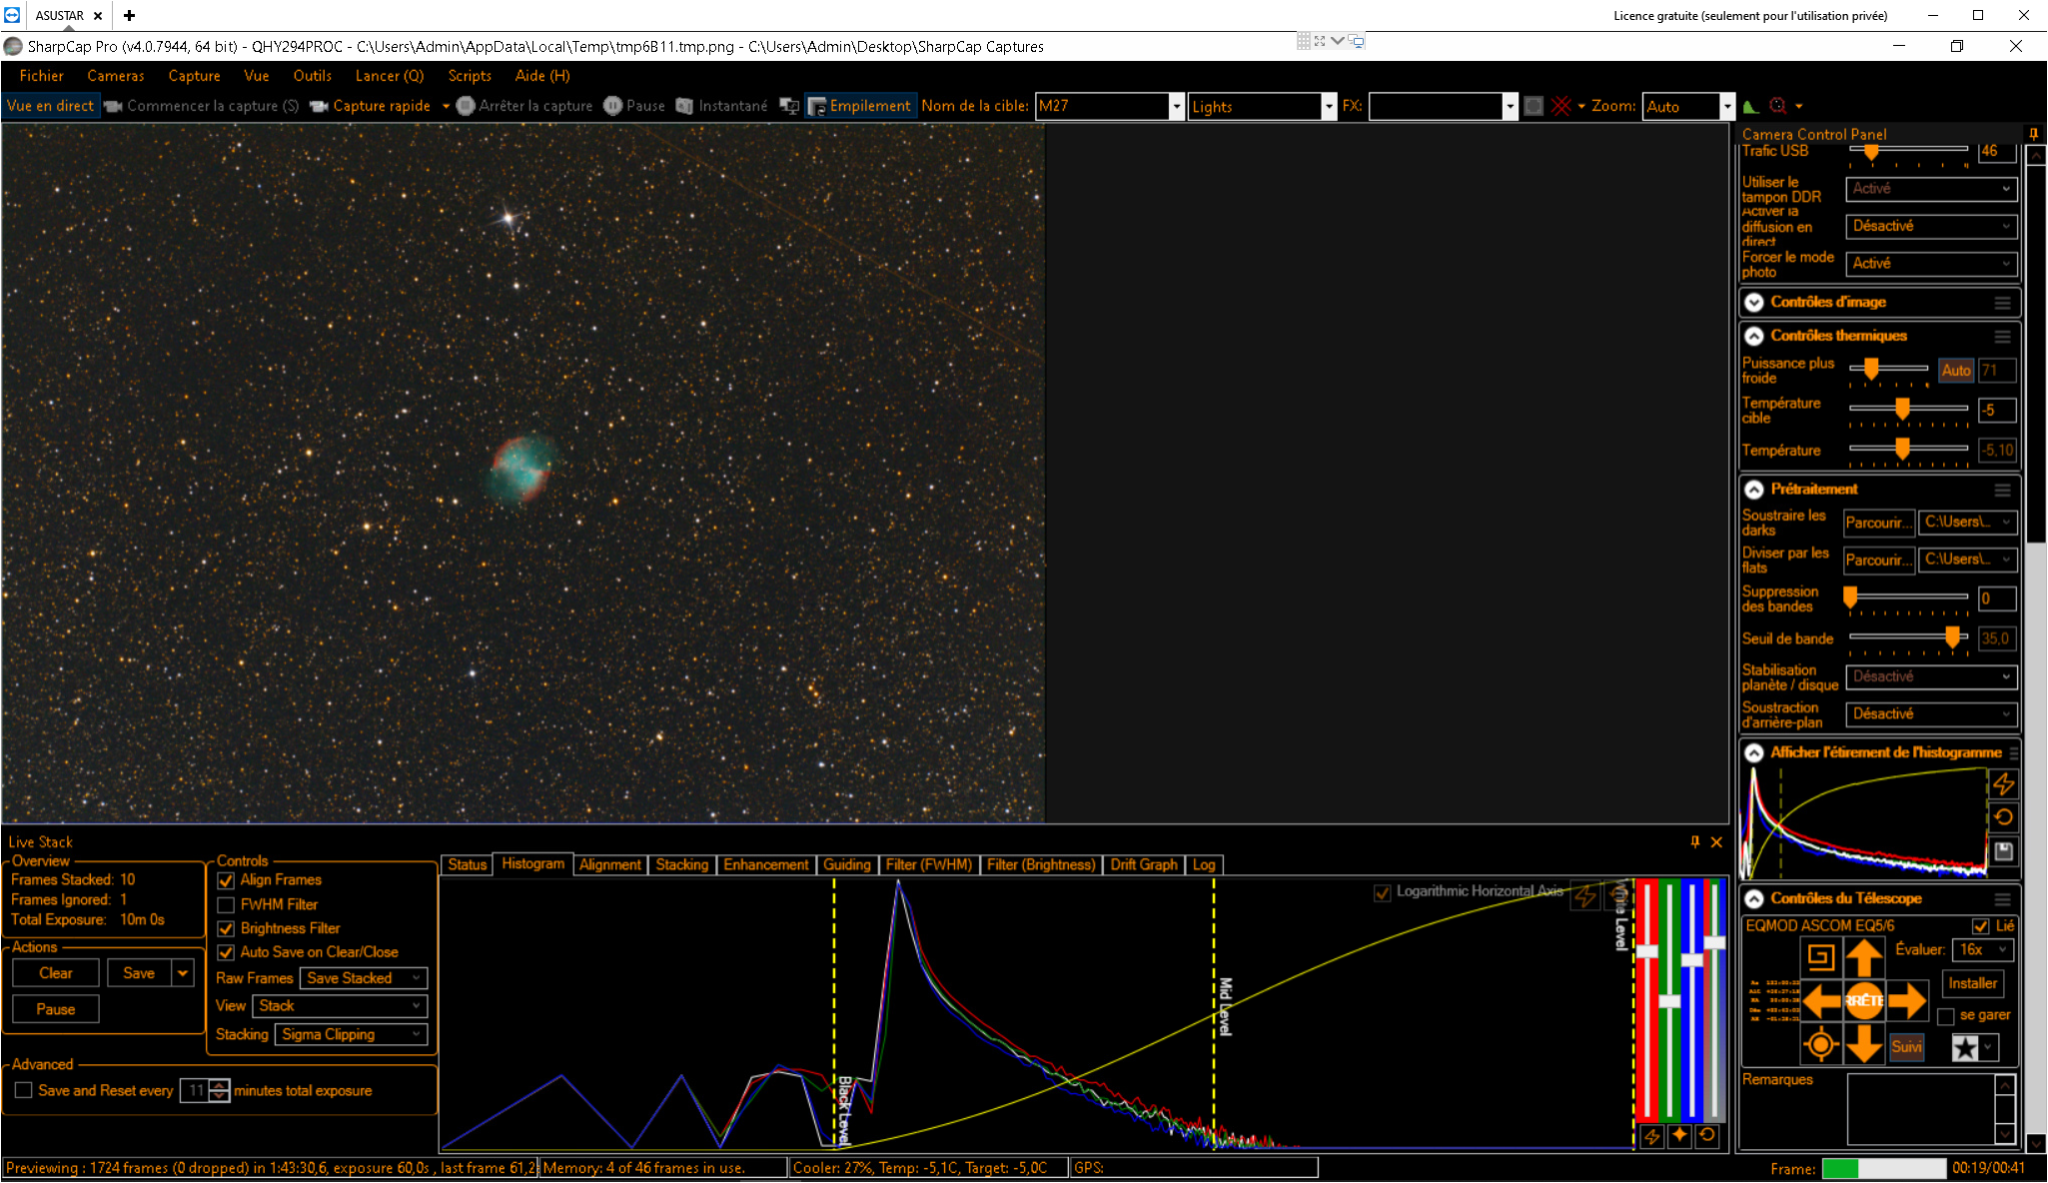Open the Scripts menu
Viewport: 2048px width, 1183px height.
pos(470,76)
